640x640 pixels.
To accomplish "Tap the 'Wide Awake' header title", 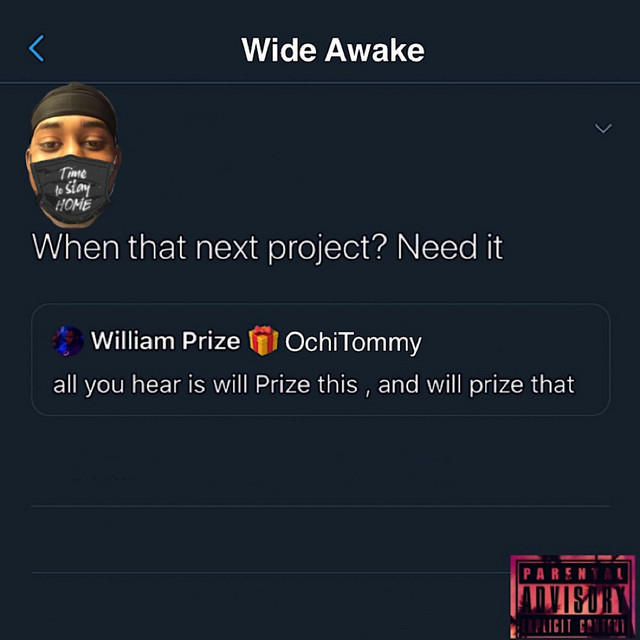I will click(333, 50).
